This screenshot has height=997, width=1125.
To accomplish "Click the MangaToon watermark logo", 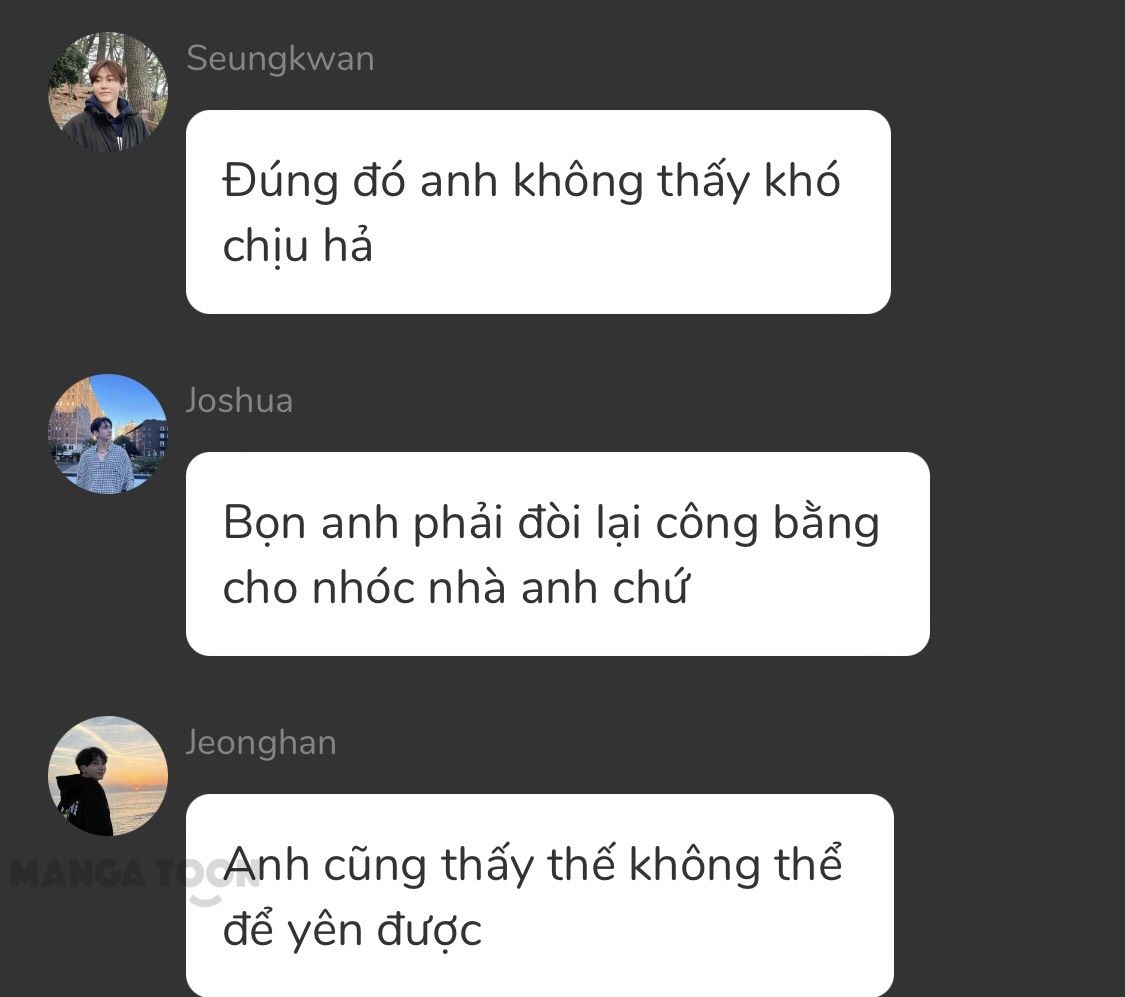I will point(135,874).
